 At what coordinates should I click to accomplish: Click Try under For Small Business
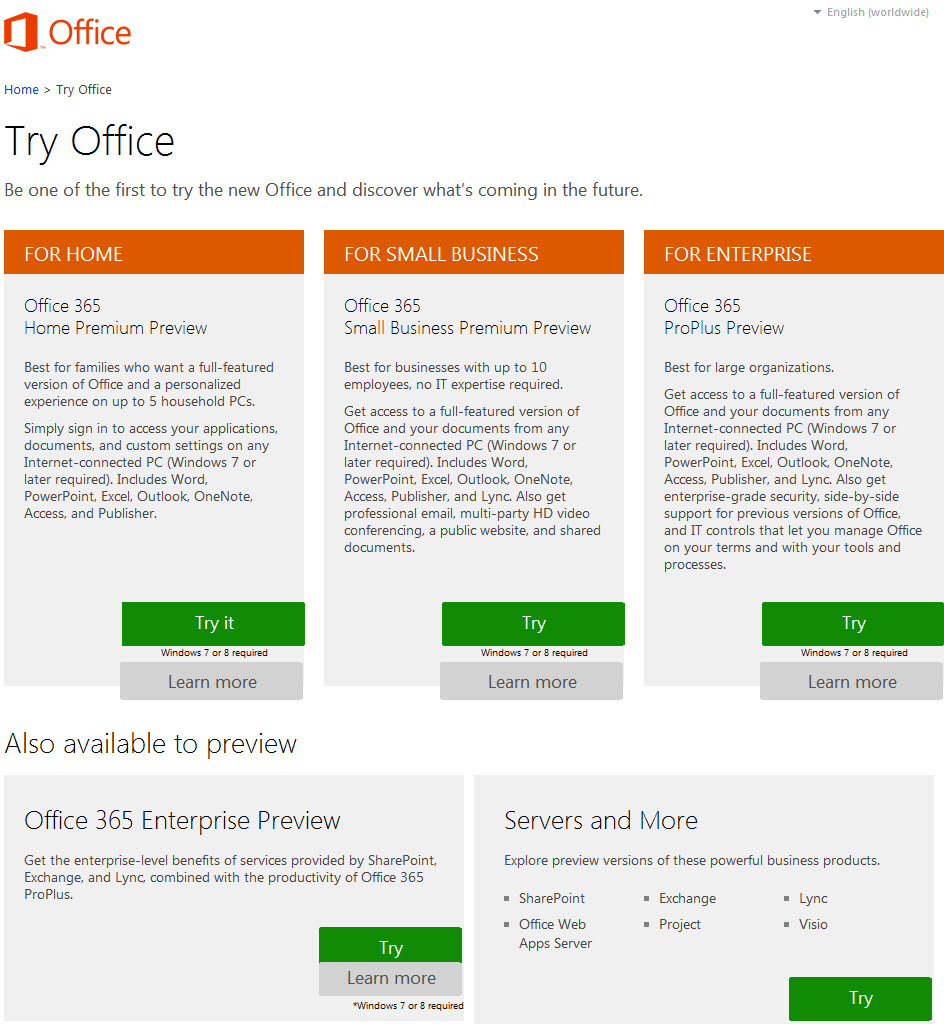point(533,623)
